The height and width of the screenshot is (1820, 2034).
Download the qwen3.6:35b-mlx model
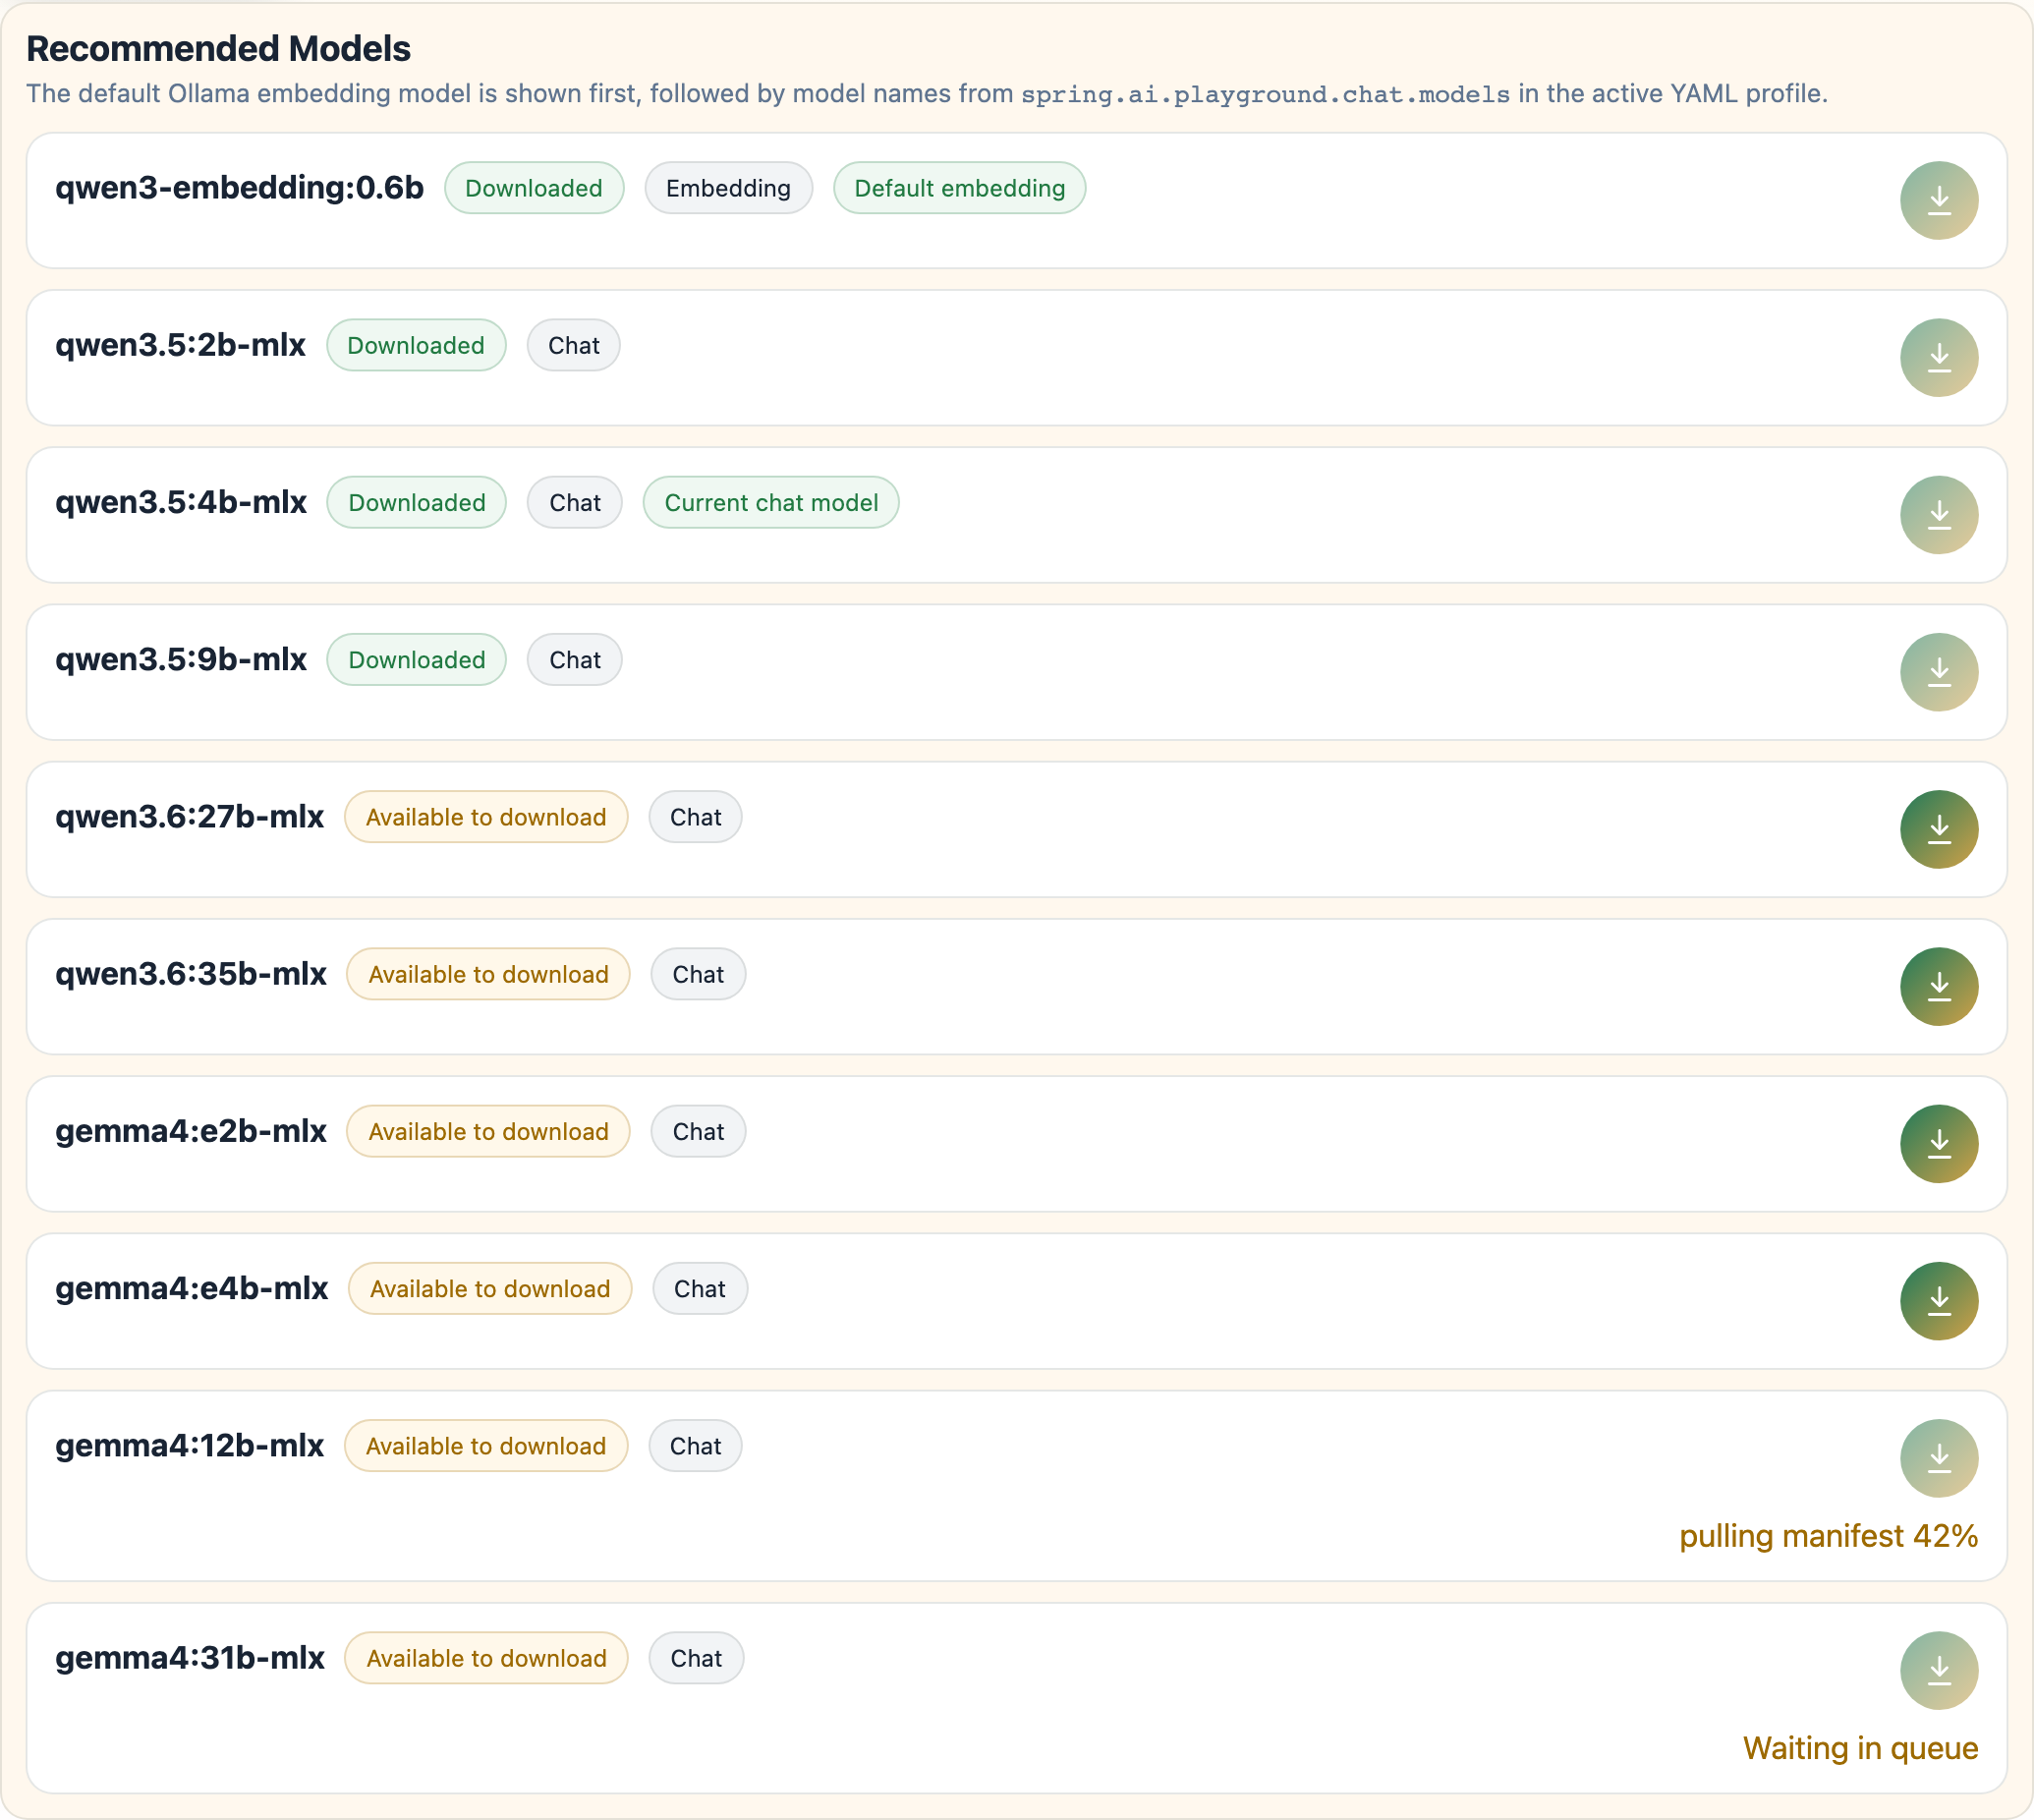[1938, 986]
